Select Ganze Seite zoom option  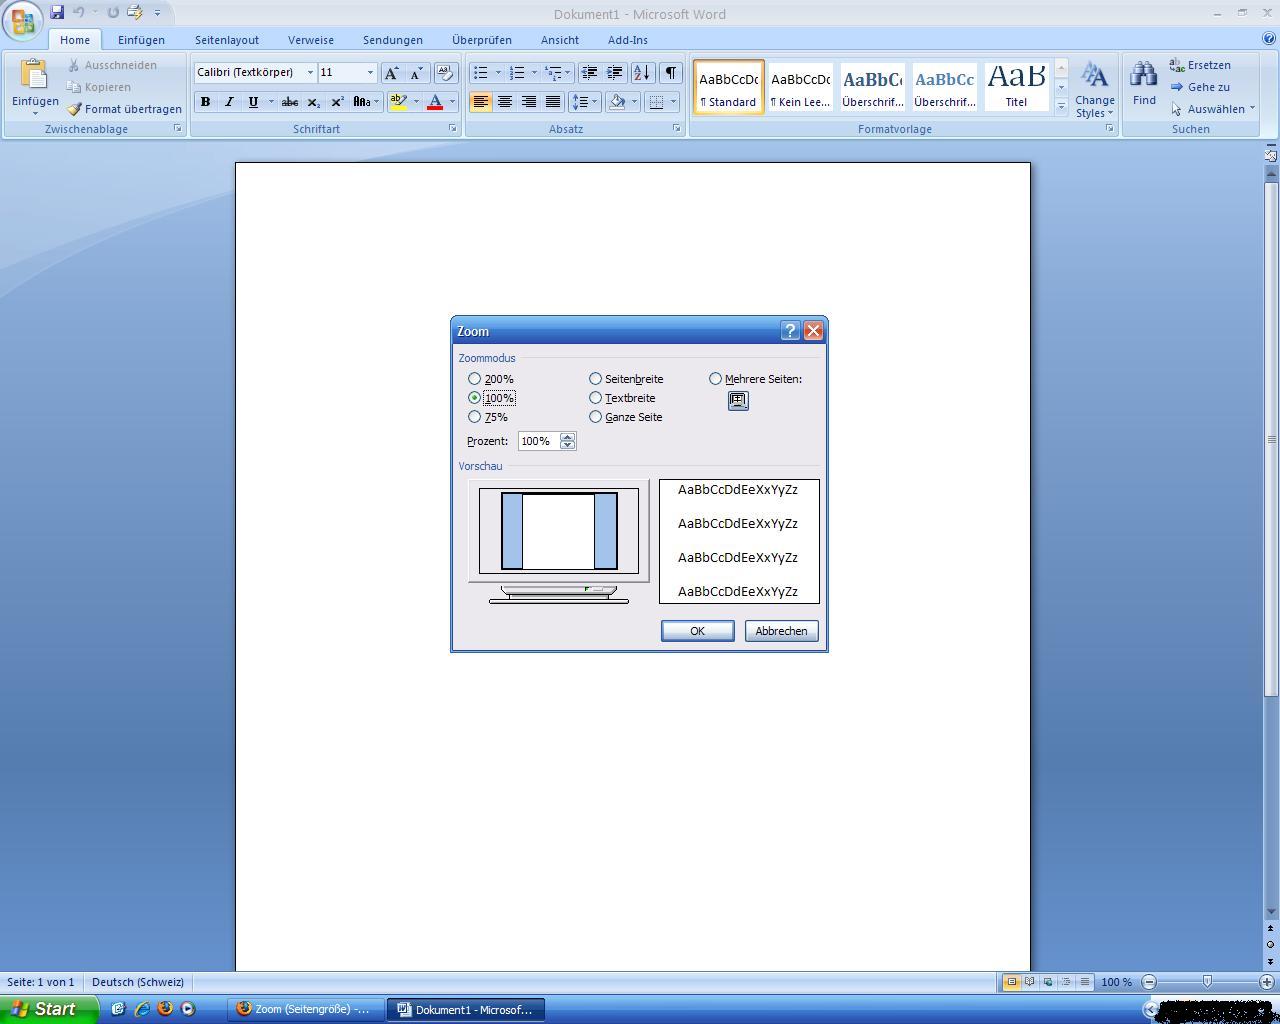[626, 417]
